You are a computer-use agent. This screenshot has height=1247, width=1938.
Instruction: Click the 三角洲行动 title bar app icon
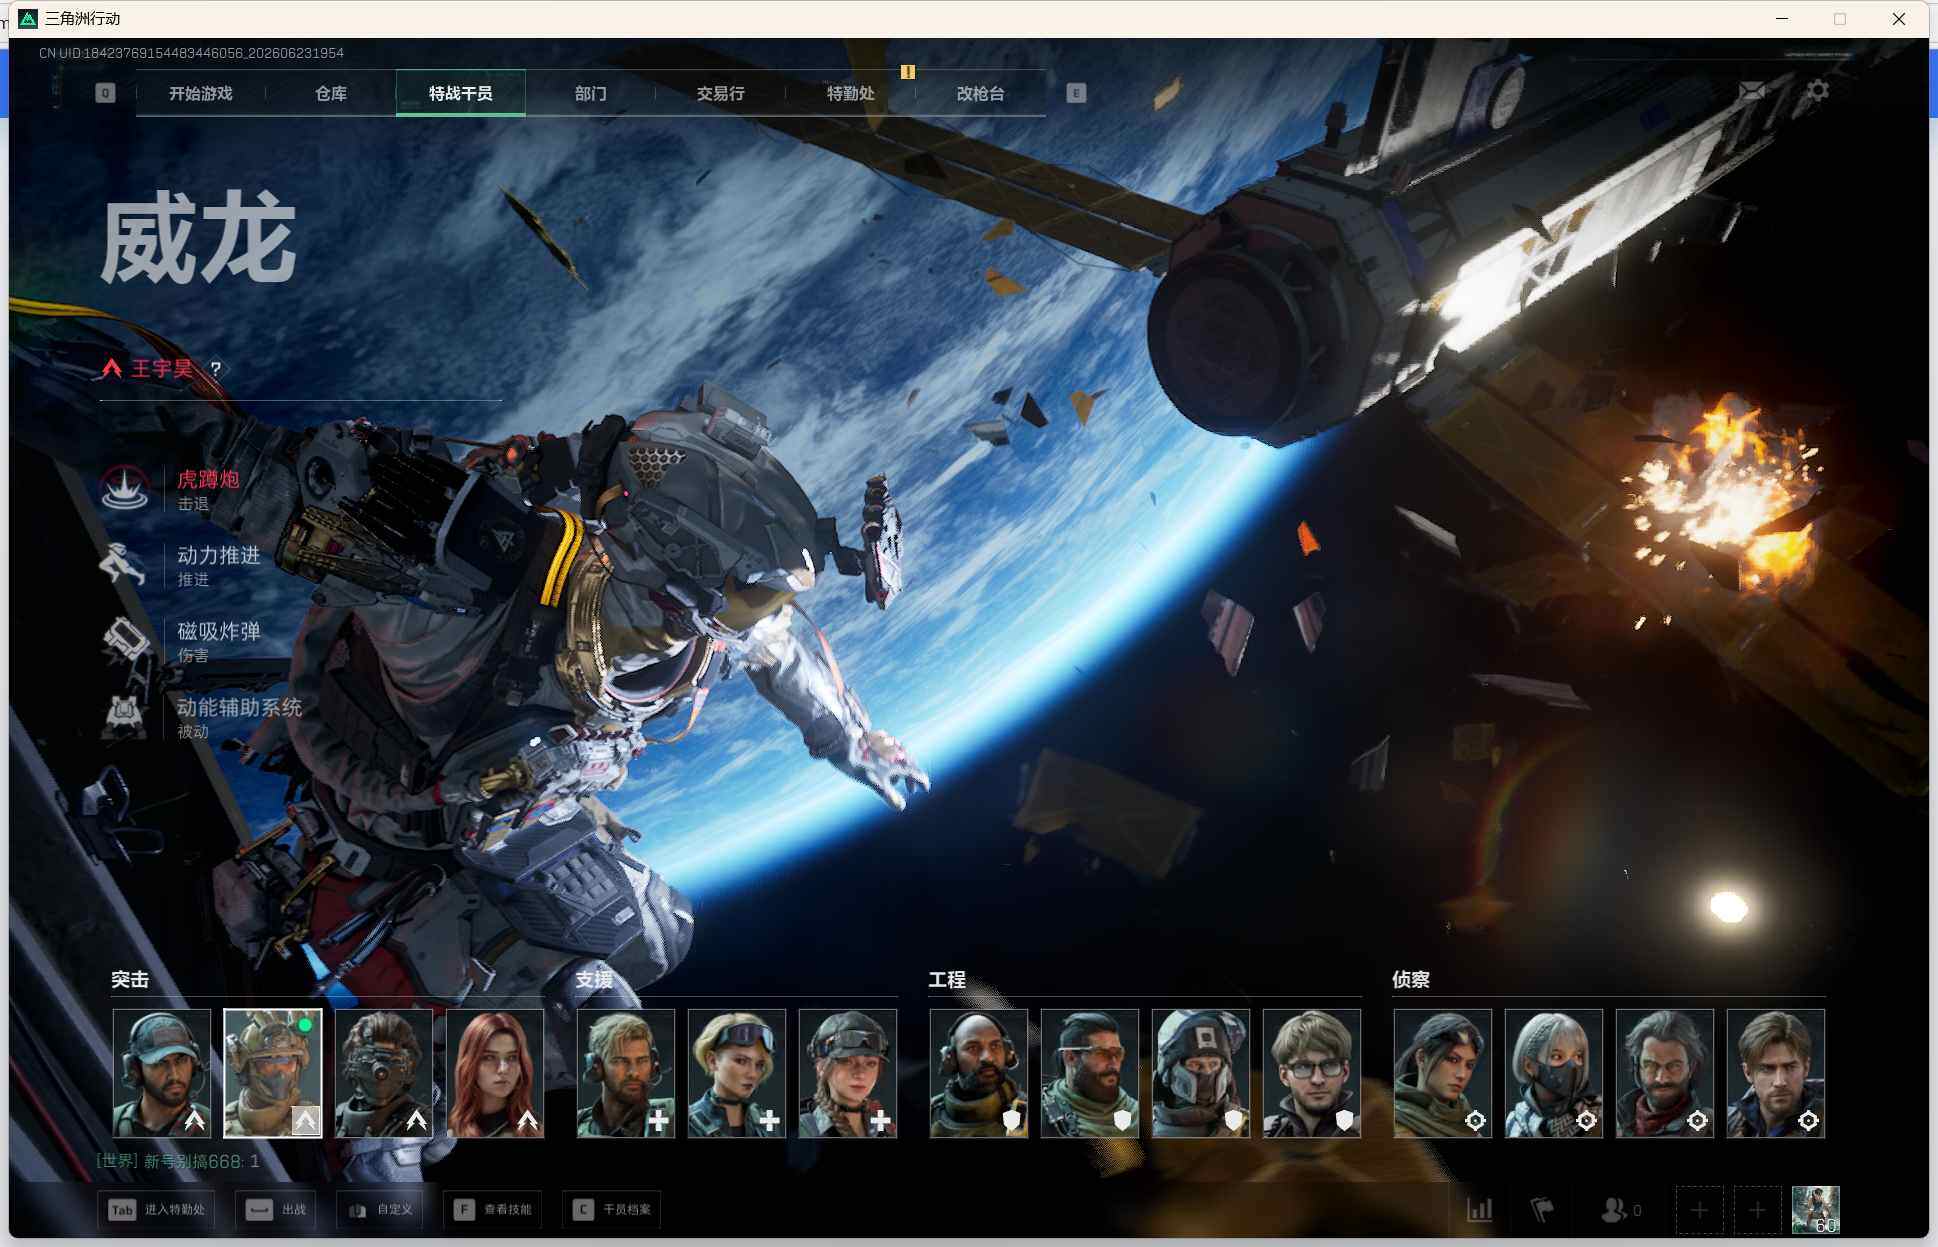point(28,19)
